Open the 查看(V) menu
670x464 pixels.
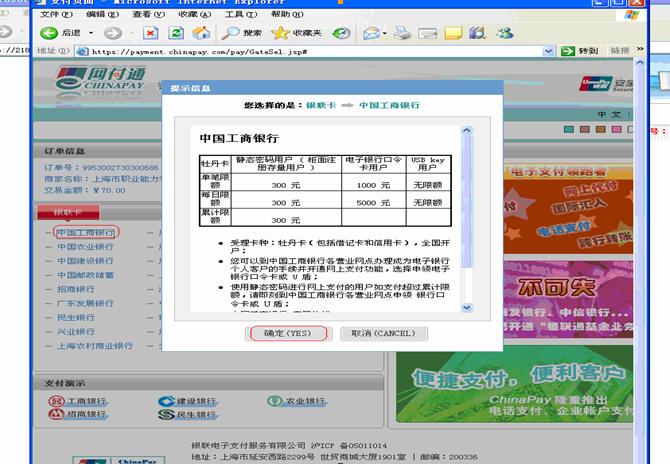coord(148,14)
